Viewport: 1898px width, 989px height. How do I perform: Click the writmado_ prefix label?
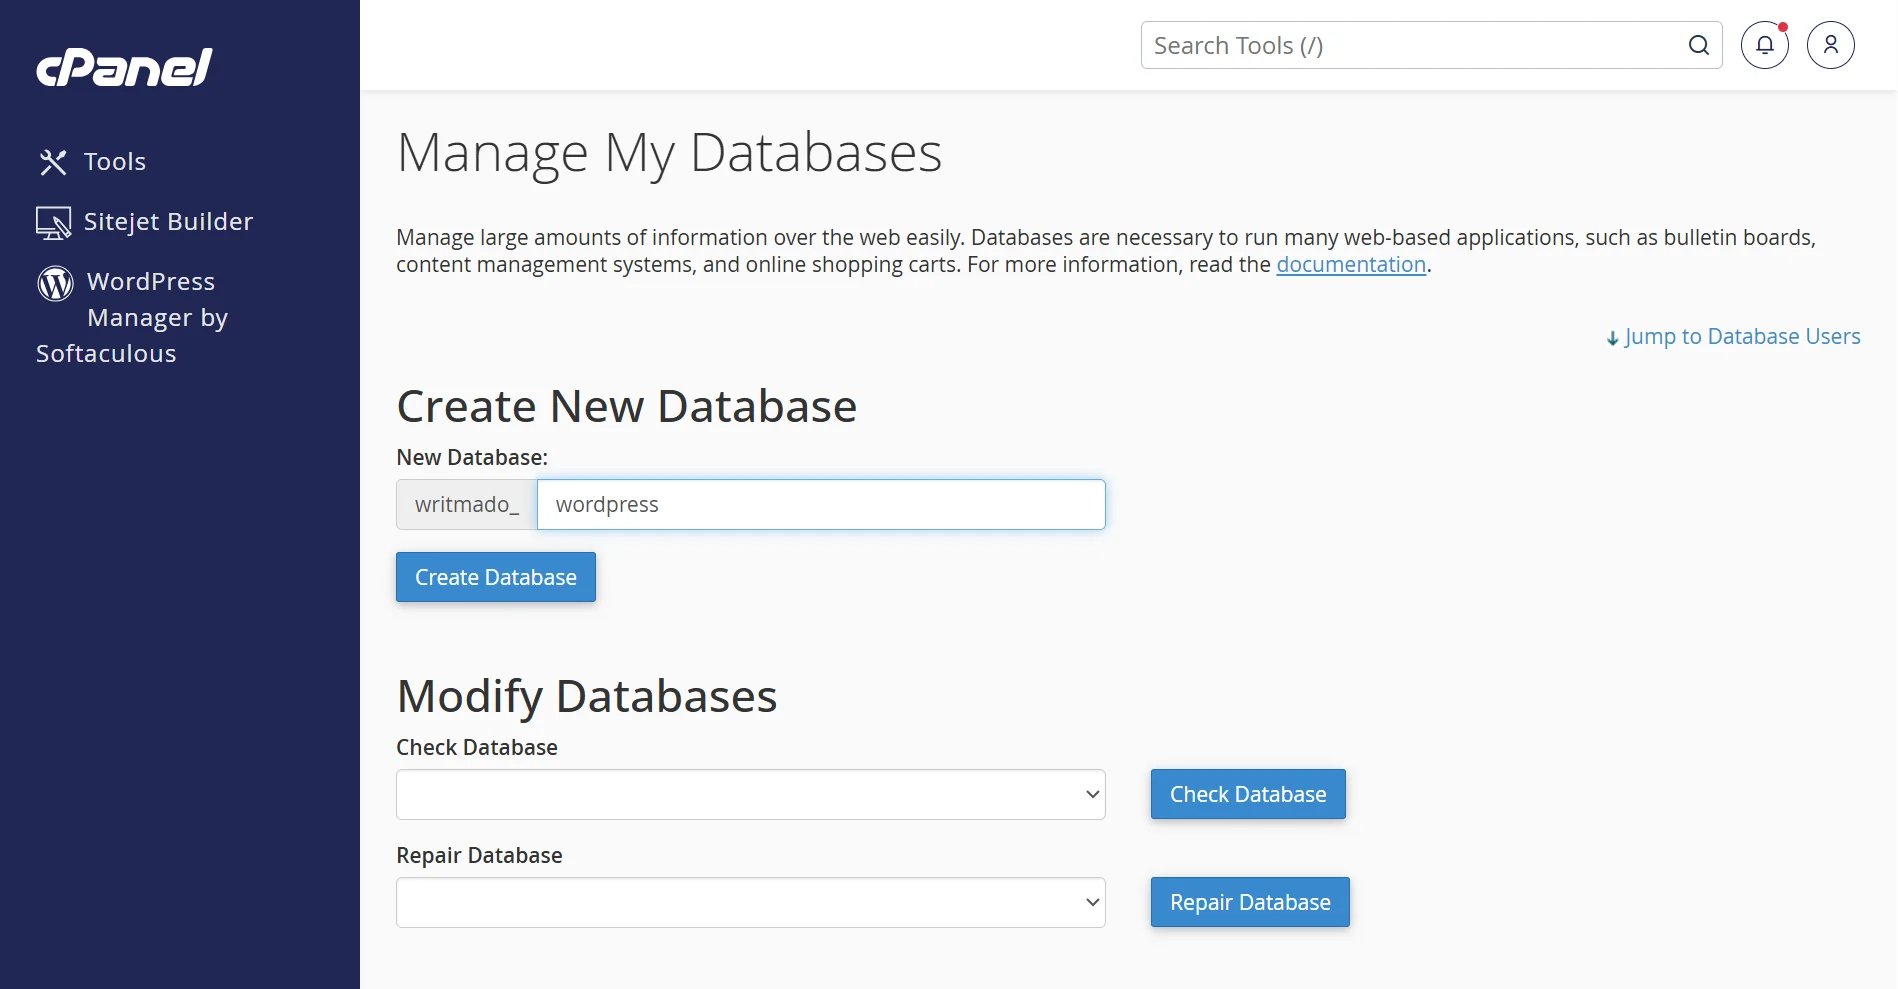pyautogui.click(x=467, y=504)
